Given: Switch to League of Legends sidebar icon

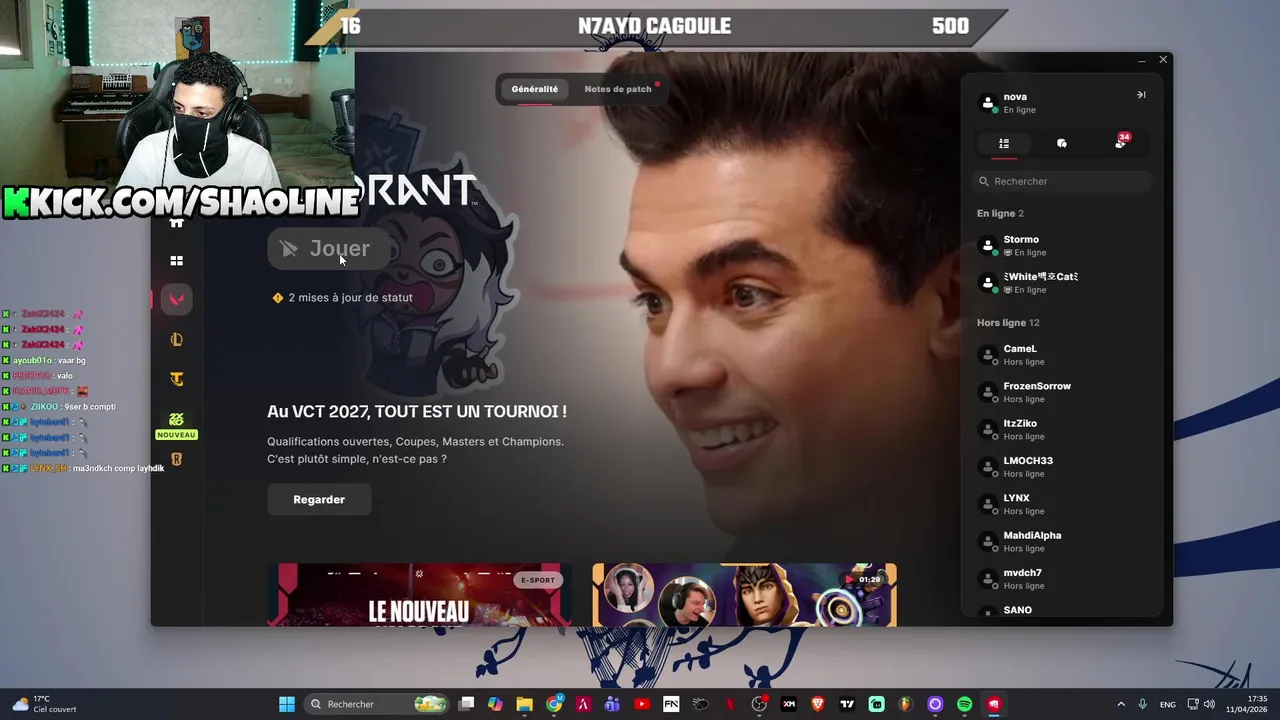Looking at the screenshot, I should pyautogui.click(x=176, y=339).
